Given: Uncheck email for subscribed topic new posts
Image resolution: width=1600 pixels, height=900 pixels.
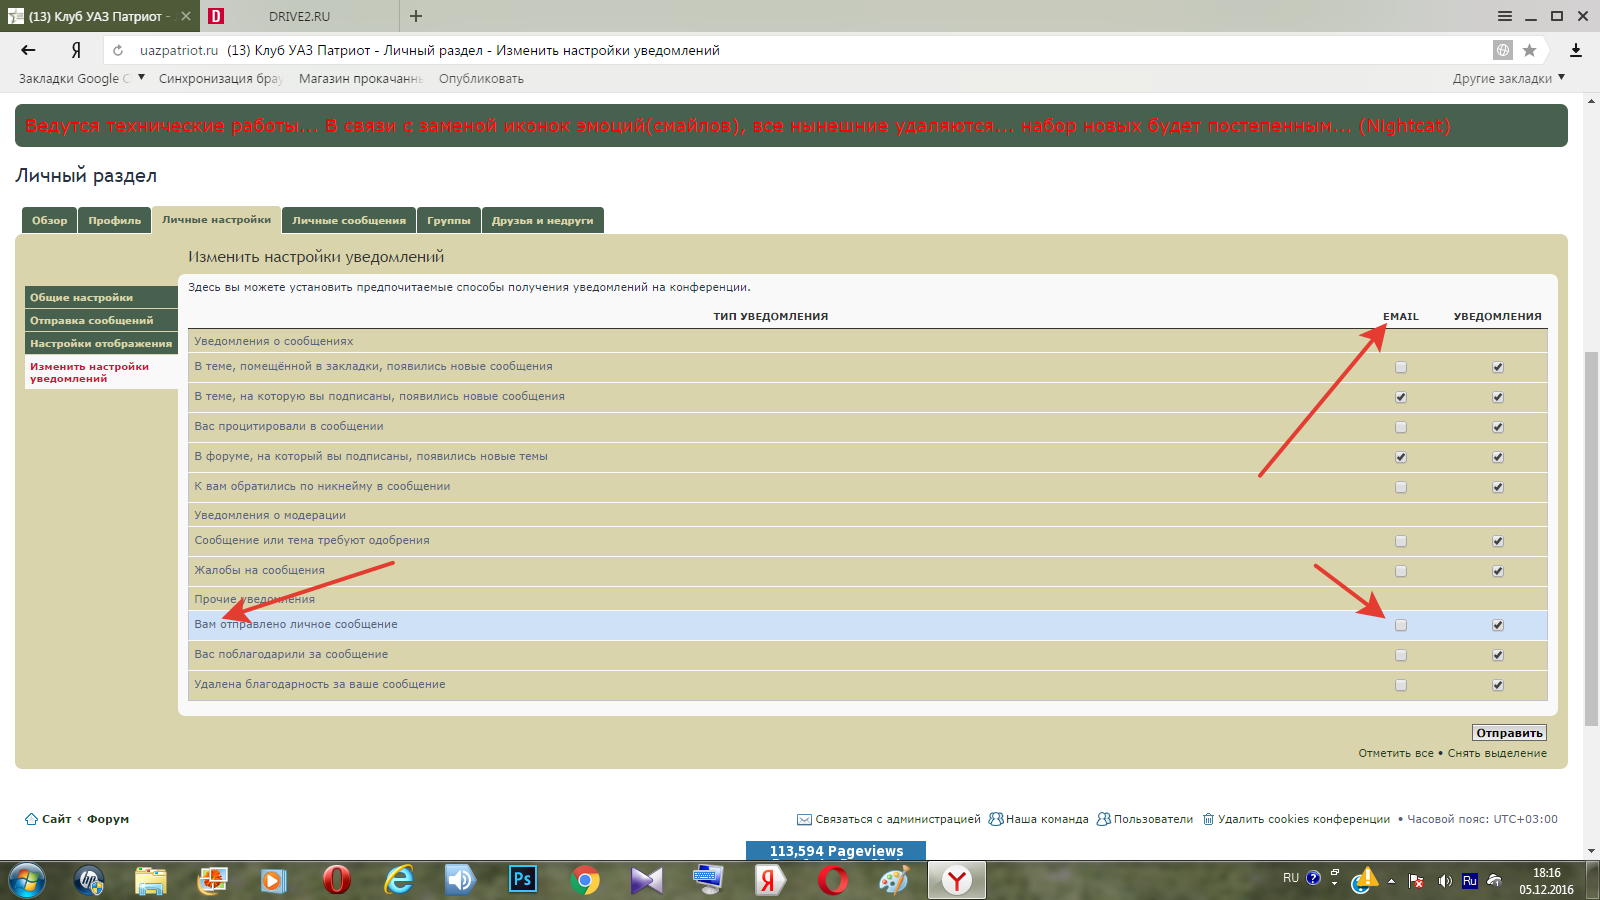Looking at the screenshot, I should coord(1401,397).
